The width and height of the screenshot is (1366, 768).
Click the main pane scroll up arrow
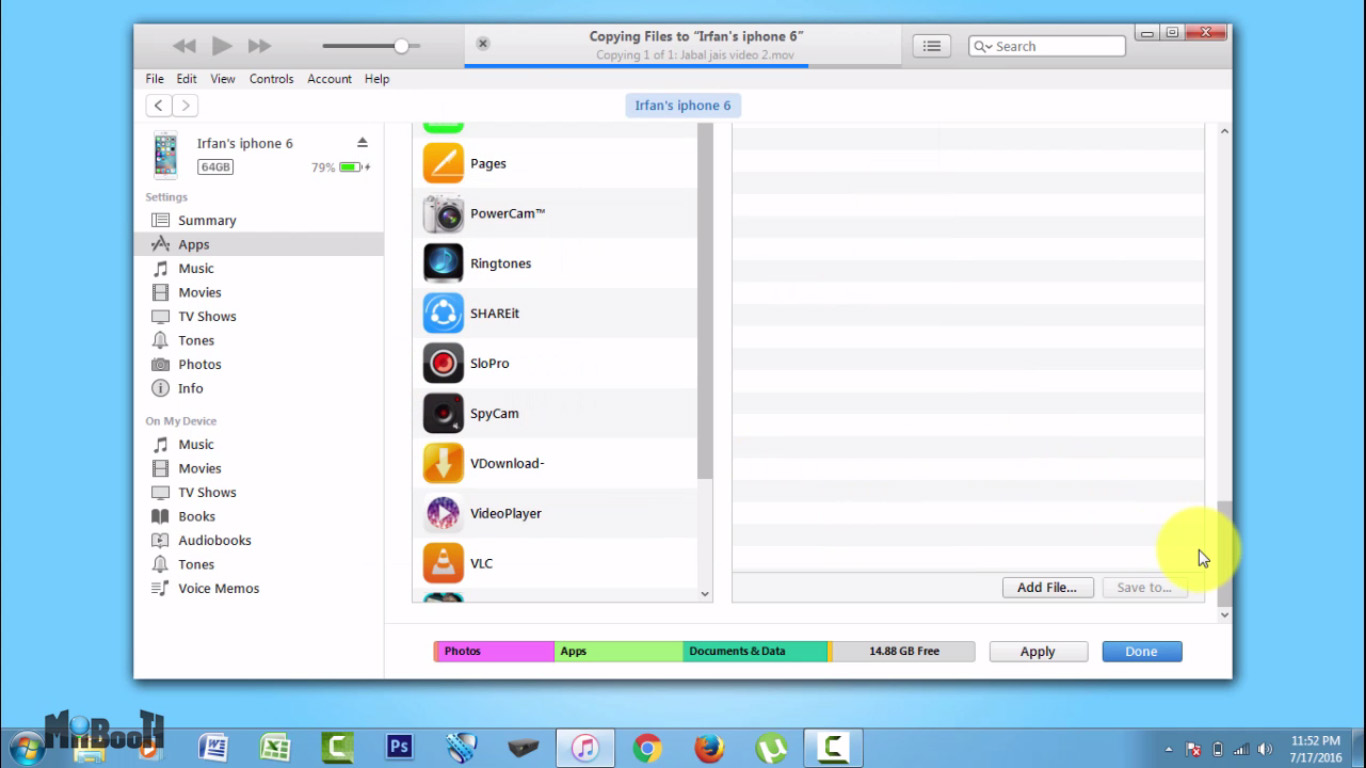tap(1225, 131)
